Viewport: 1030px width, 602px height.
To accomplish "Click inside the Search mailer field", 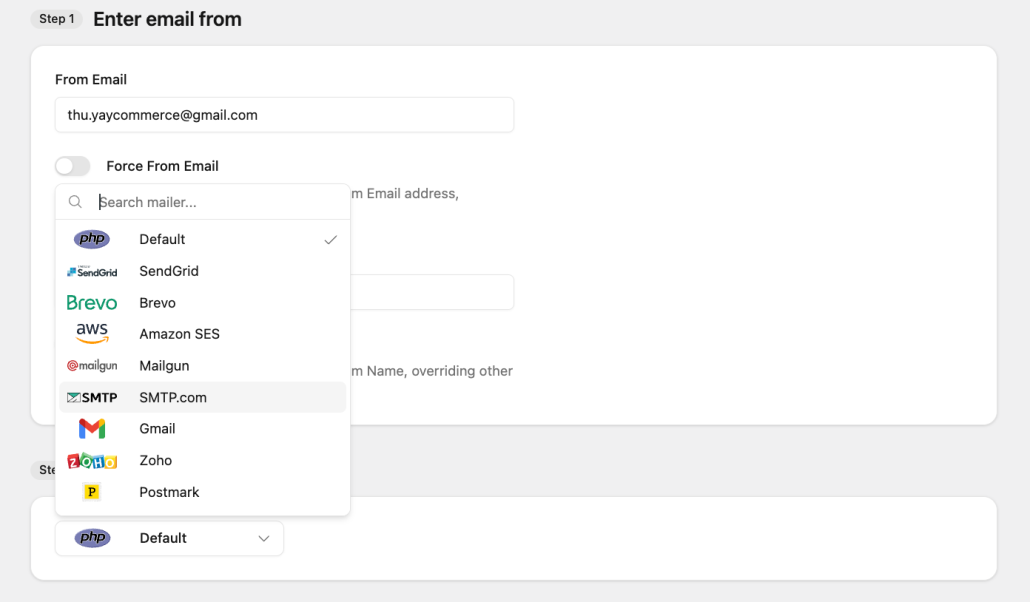I will [x=200, y=201].
